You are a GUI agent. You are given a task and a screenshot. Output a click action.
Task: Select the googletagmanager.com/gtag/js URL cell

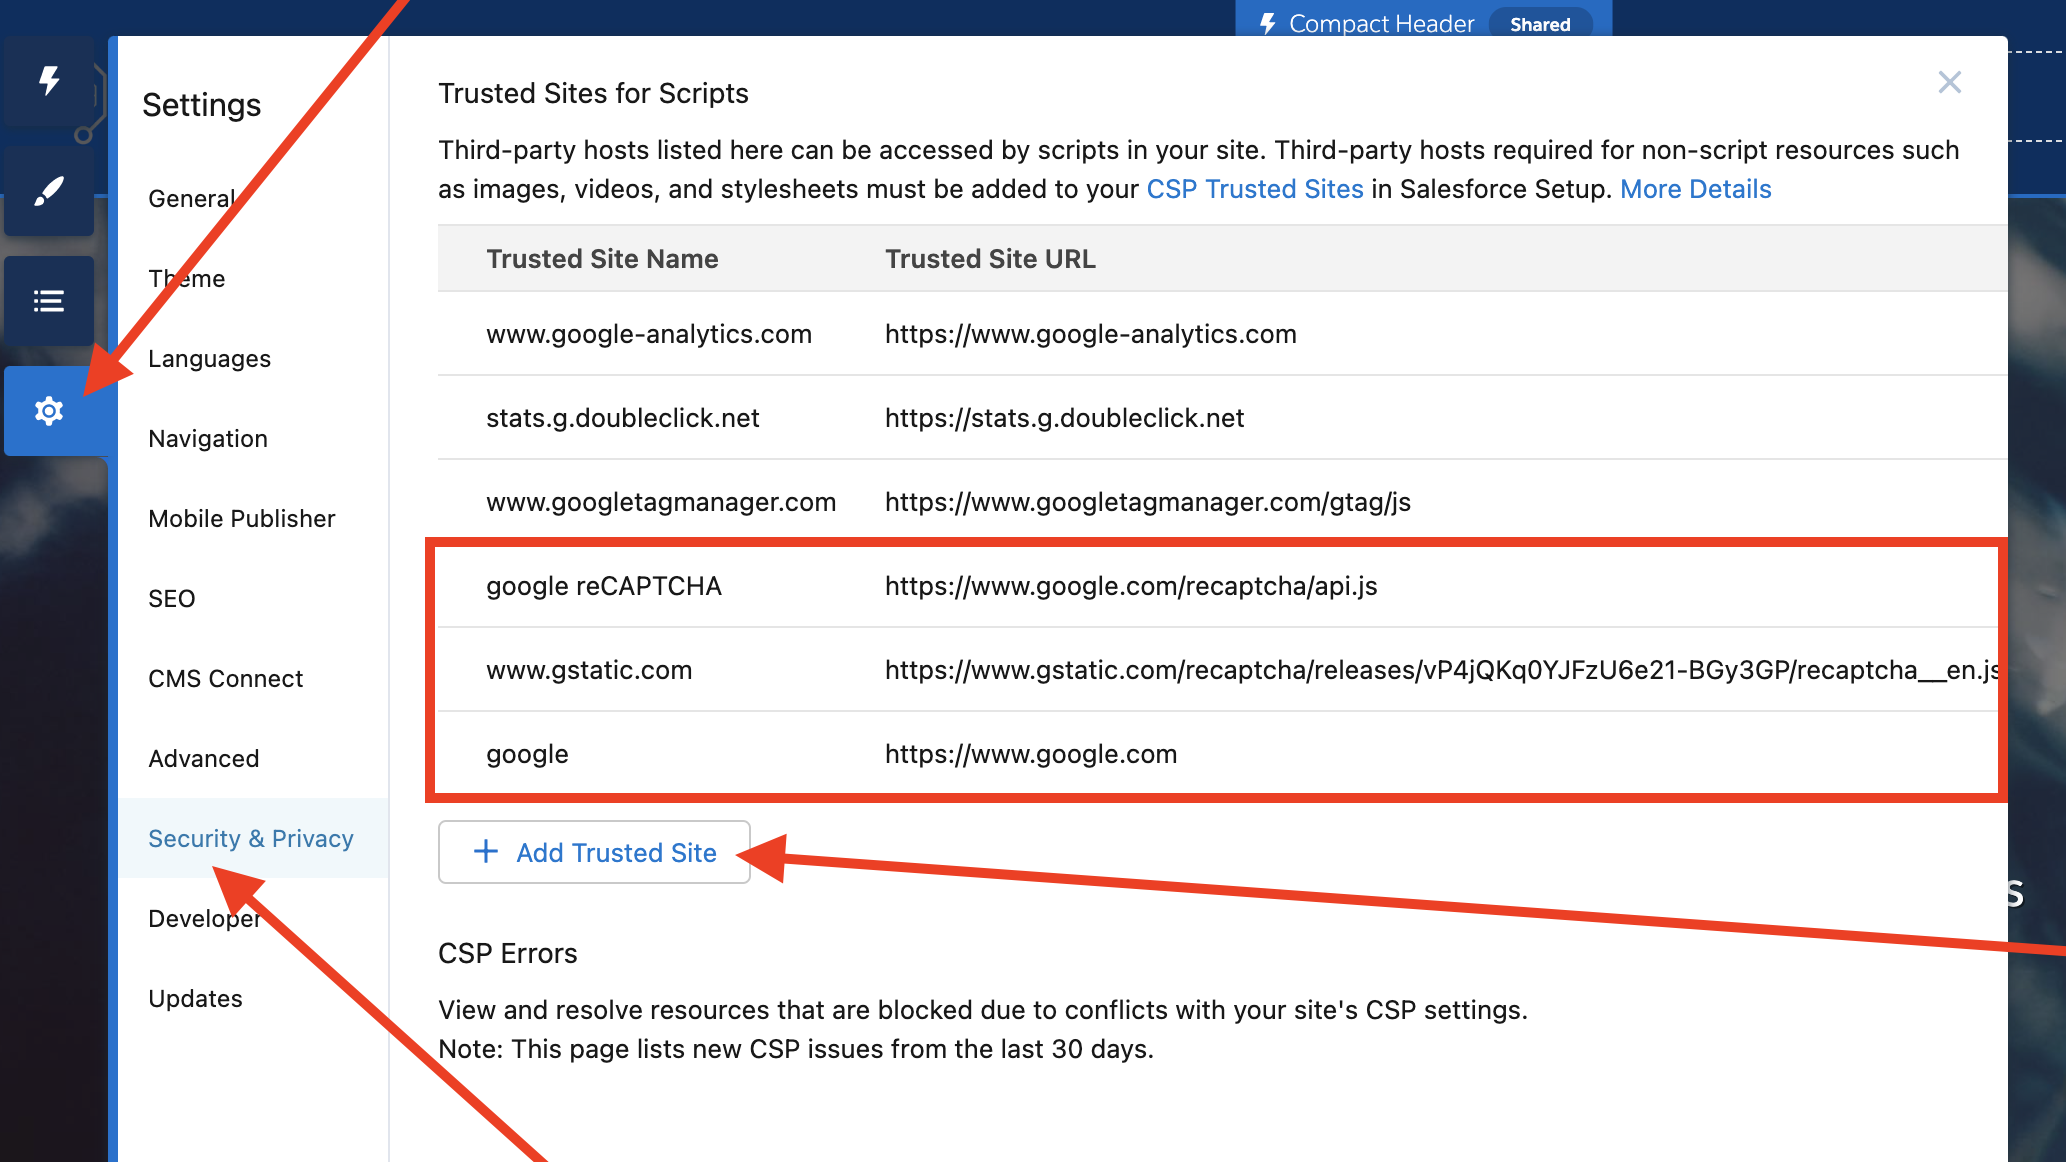(x=1147, y=502)
